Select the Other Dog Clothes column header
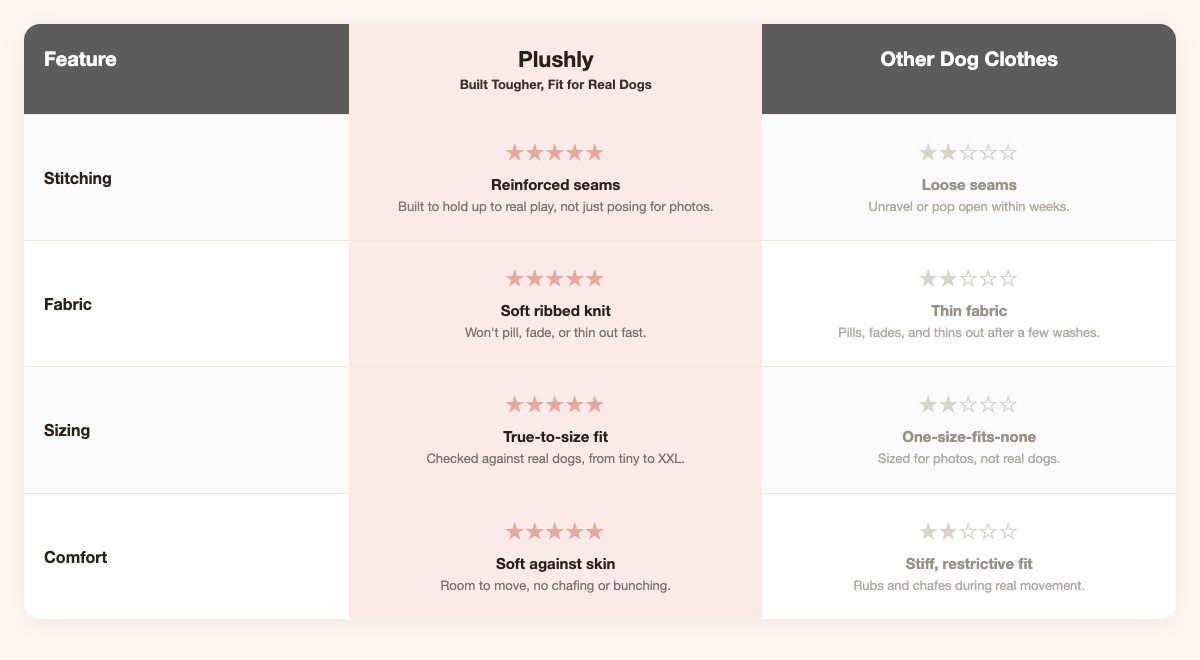The width and height of the screenshot is (1200, 660). click(x=969, y=59)
